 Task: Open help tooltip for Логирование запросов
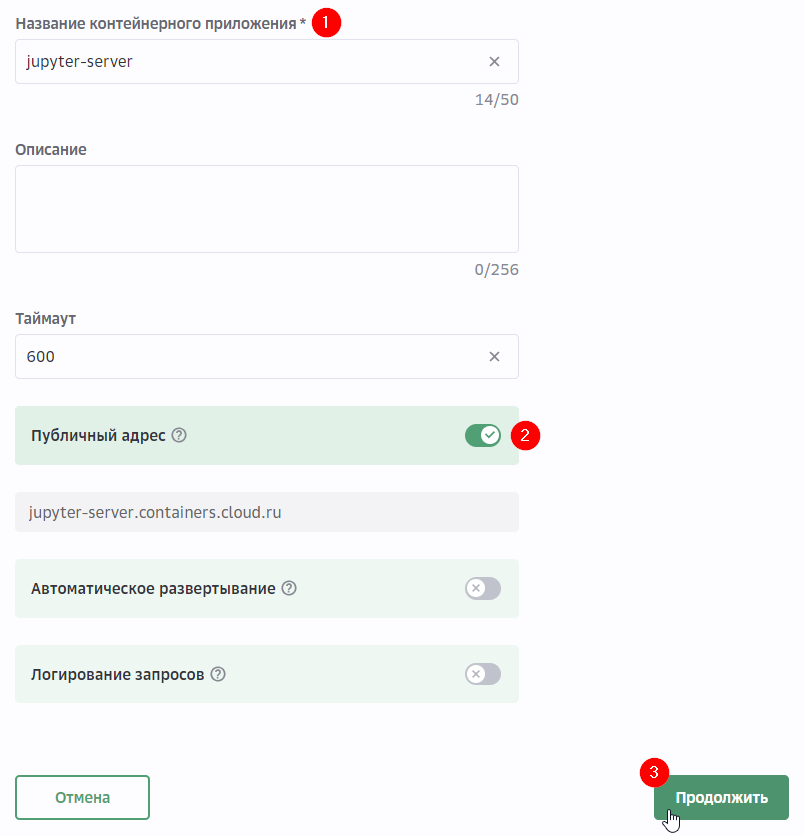[218, 675]
